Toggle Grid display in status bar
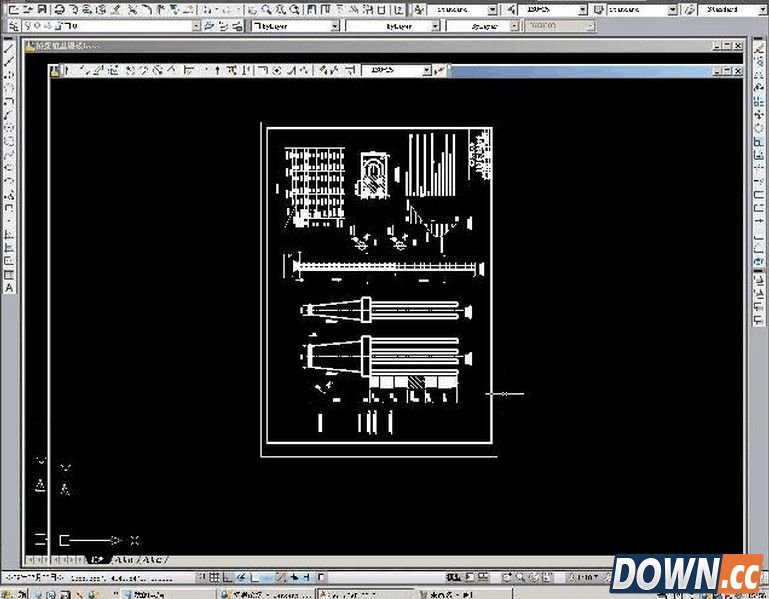 (x=216, y=578)
